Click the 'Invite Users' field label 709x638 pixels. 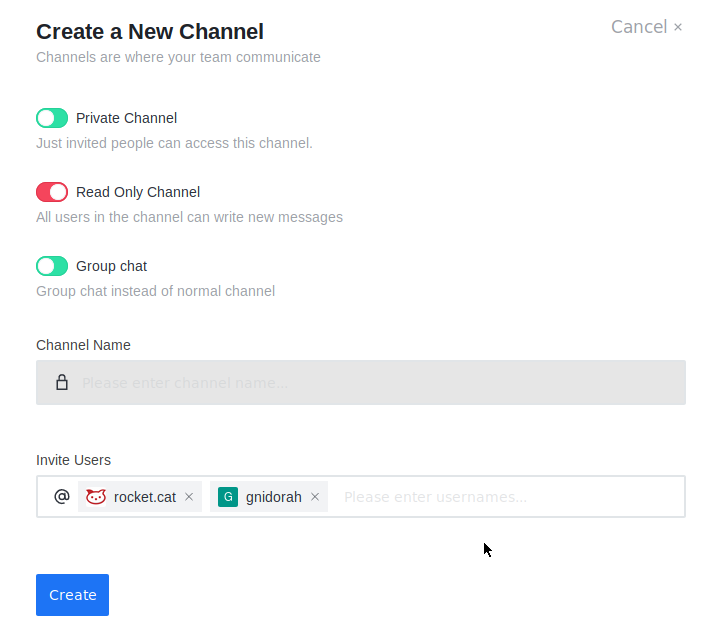click(73, 460)
